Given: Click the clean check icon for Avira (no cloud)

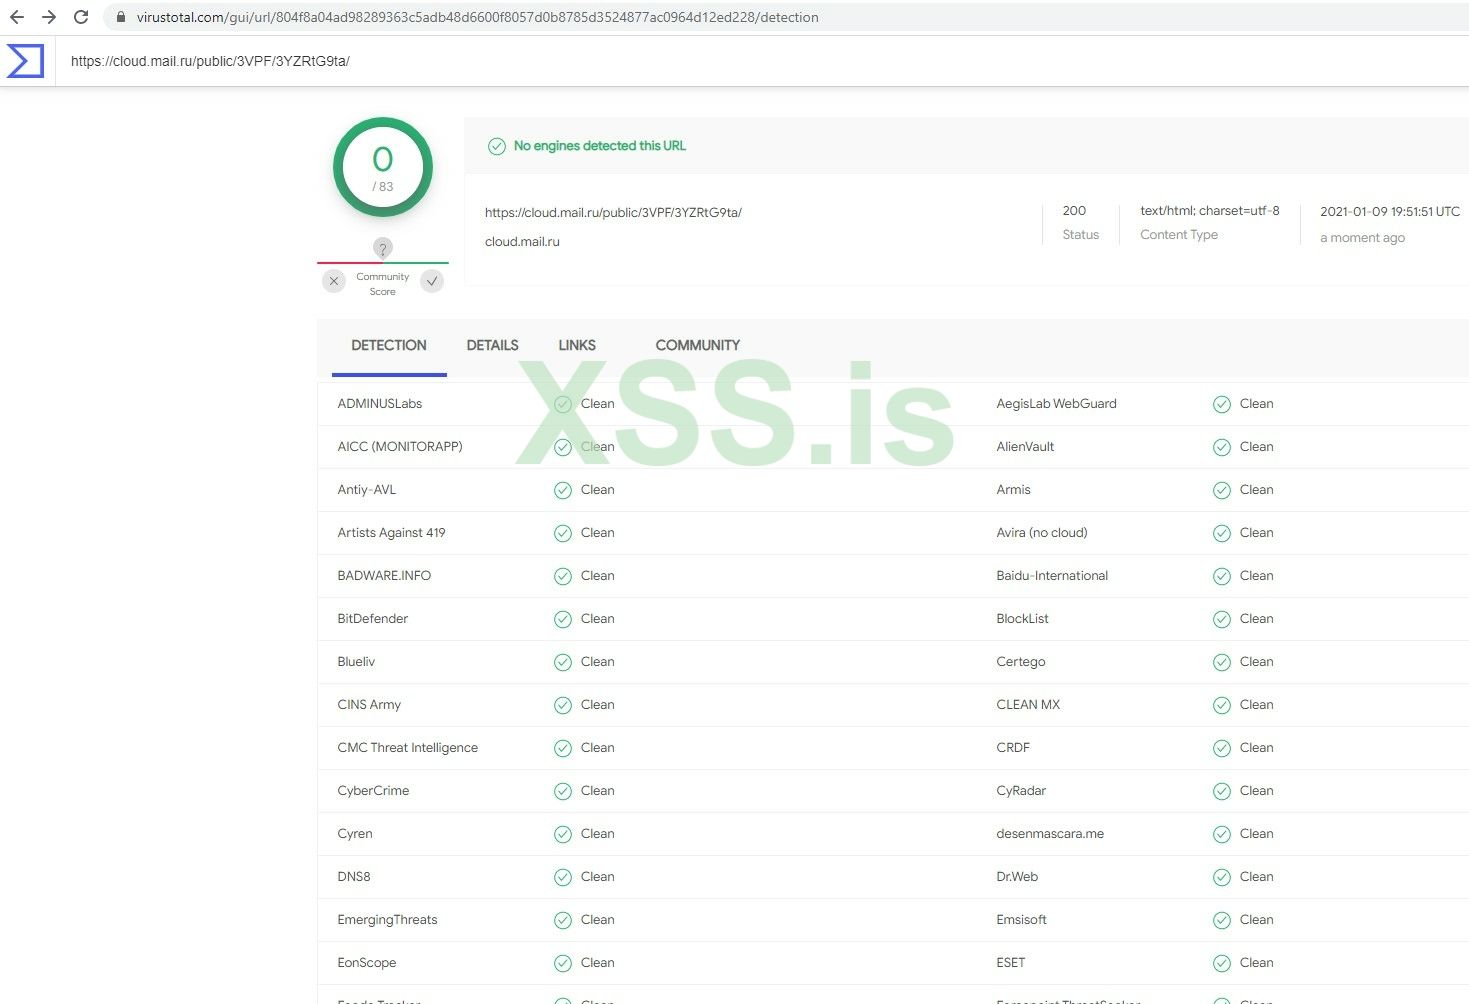Looking at the screenshot, I should (x=1222, y=534).
